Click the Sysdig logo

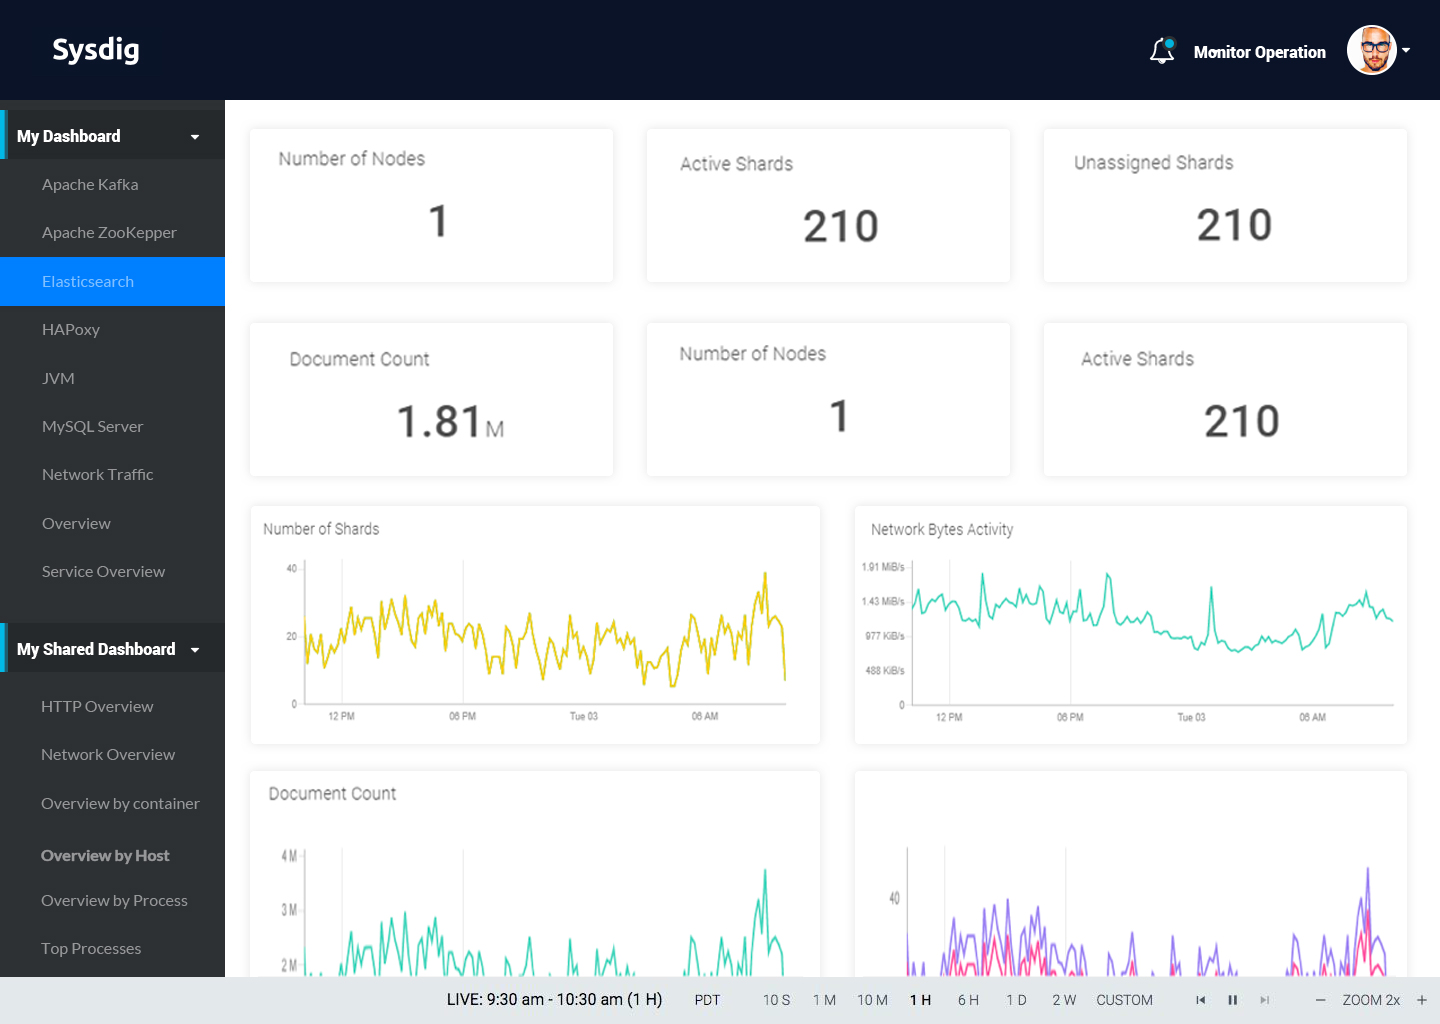coord(96,50)
